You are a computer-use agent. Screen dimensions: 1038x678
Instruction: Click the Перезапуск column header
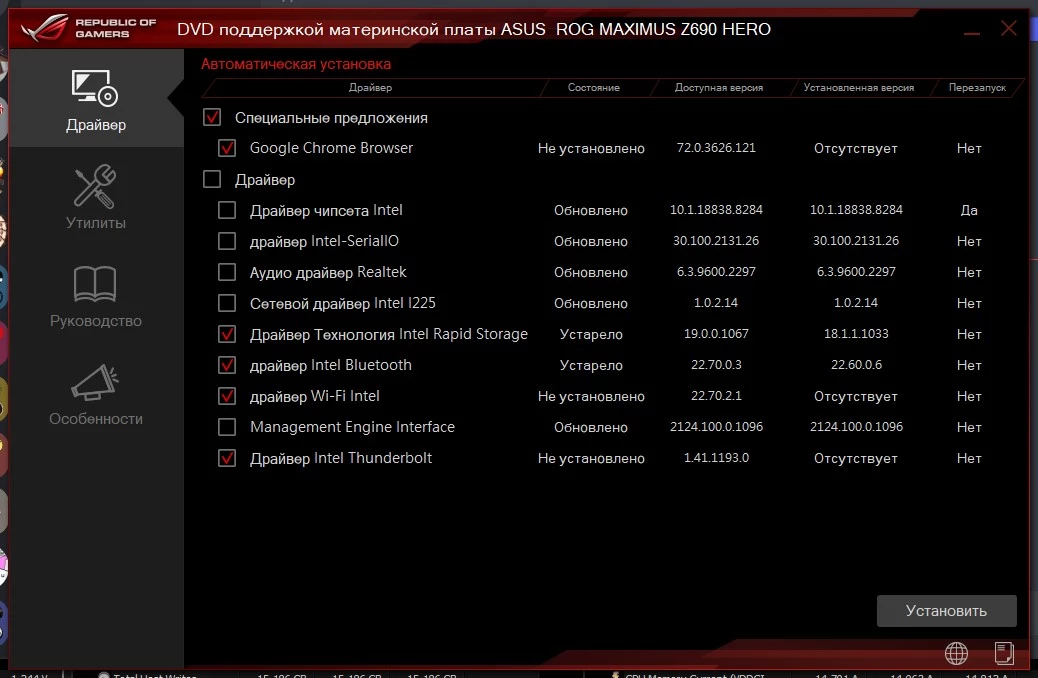(x=977, y=87)
